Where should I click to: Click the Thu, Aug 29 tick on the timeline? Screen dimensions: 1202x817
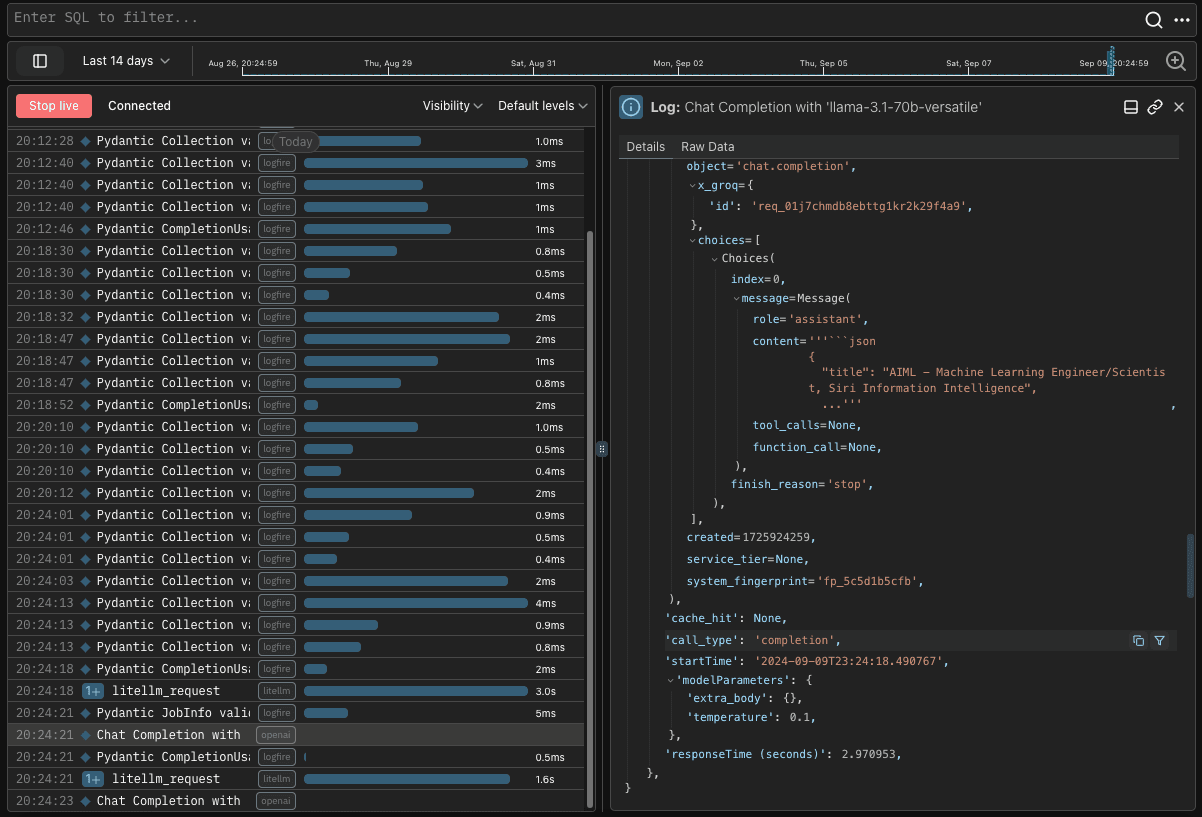pyautogui.click(x=388, y=63)
